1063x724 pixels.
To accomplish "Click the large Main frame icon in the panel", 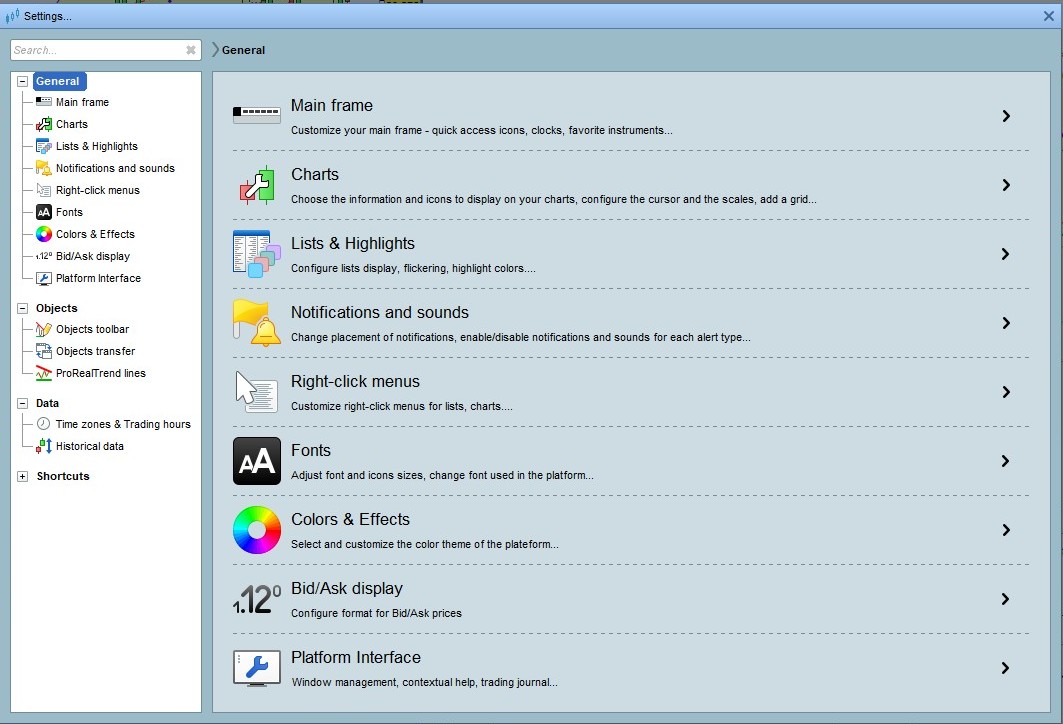I will tap(257, 115).
